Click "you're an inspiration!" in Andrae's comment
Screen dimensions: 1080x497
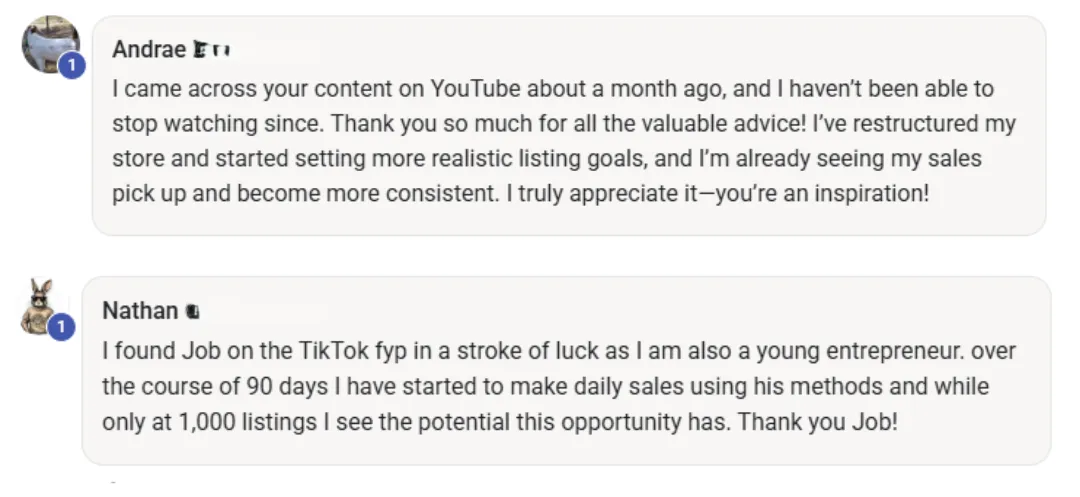click(822, 193)
